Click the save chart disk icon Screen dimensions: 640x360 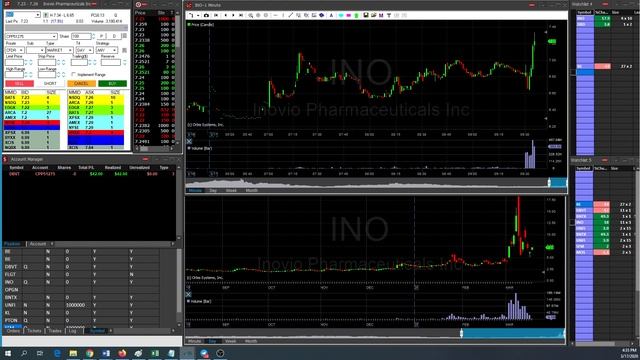[x=366, y=15]
